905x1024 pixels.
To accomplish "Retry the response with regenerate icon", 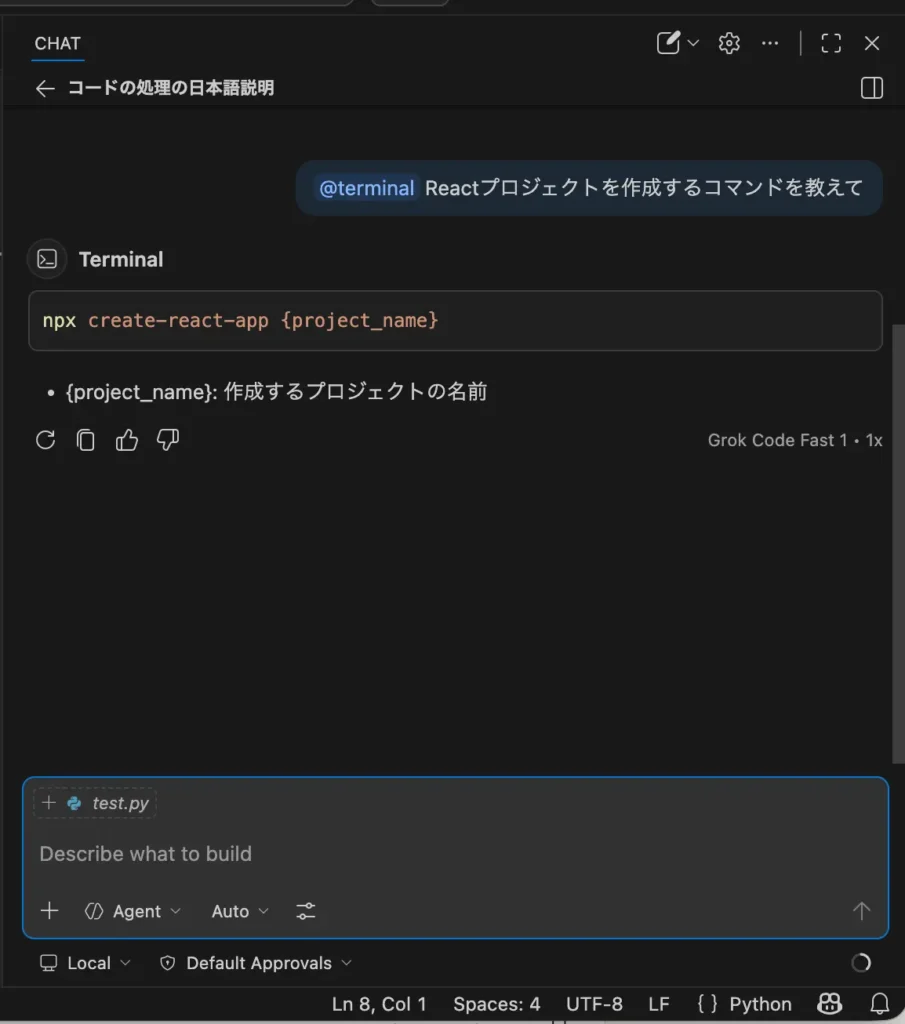I will click(x=45, y=440).
